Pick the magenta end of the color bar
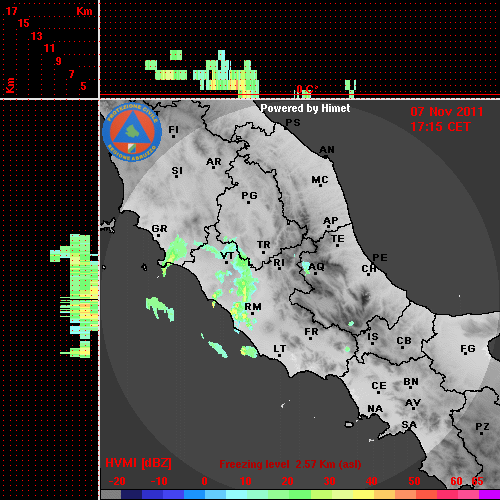 pyautogui.click(x=489, y=495)
